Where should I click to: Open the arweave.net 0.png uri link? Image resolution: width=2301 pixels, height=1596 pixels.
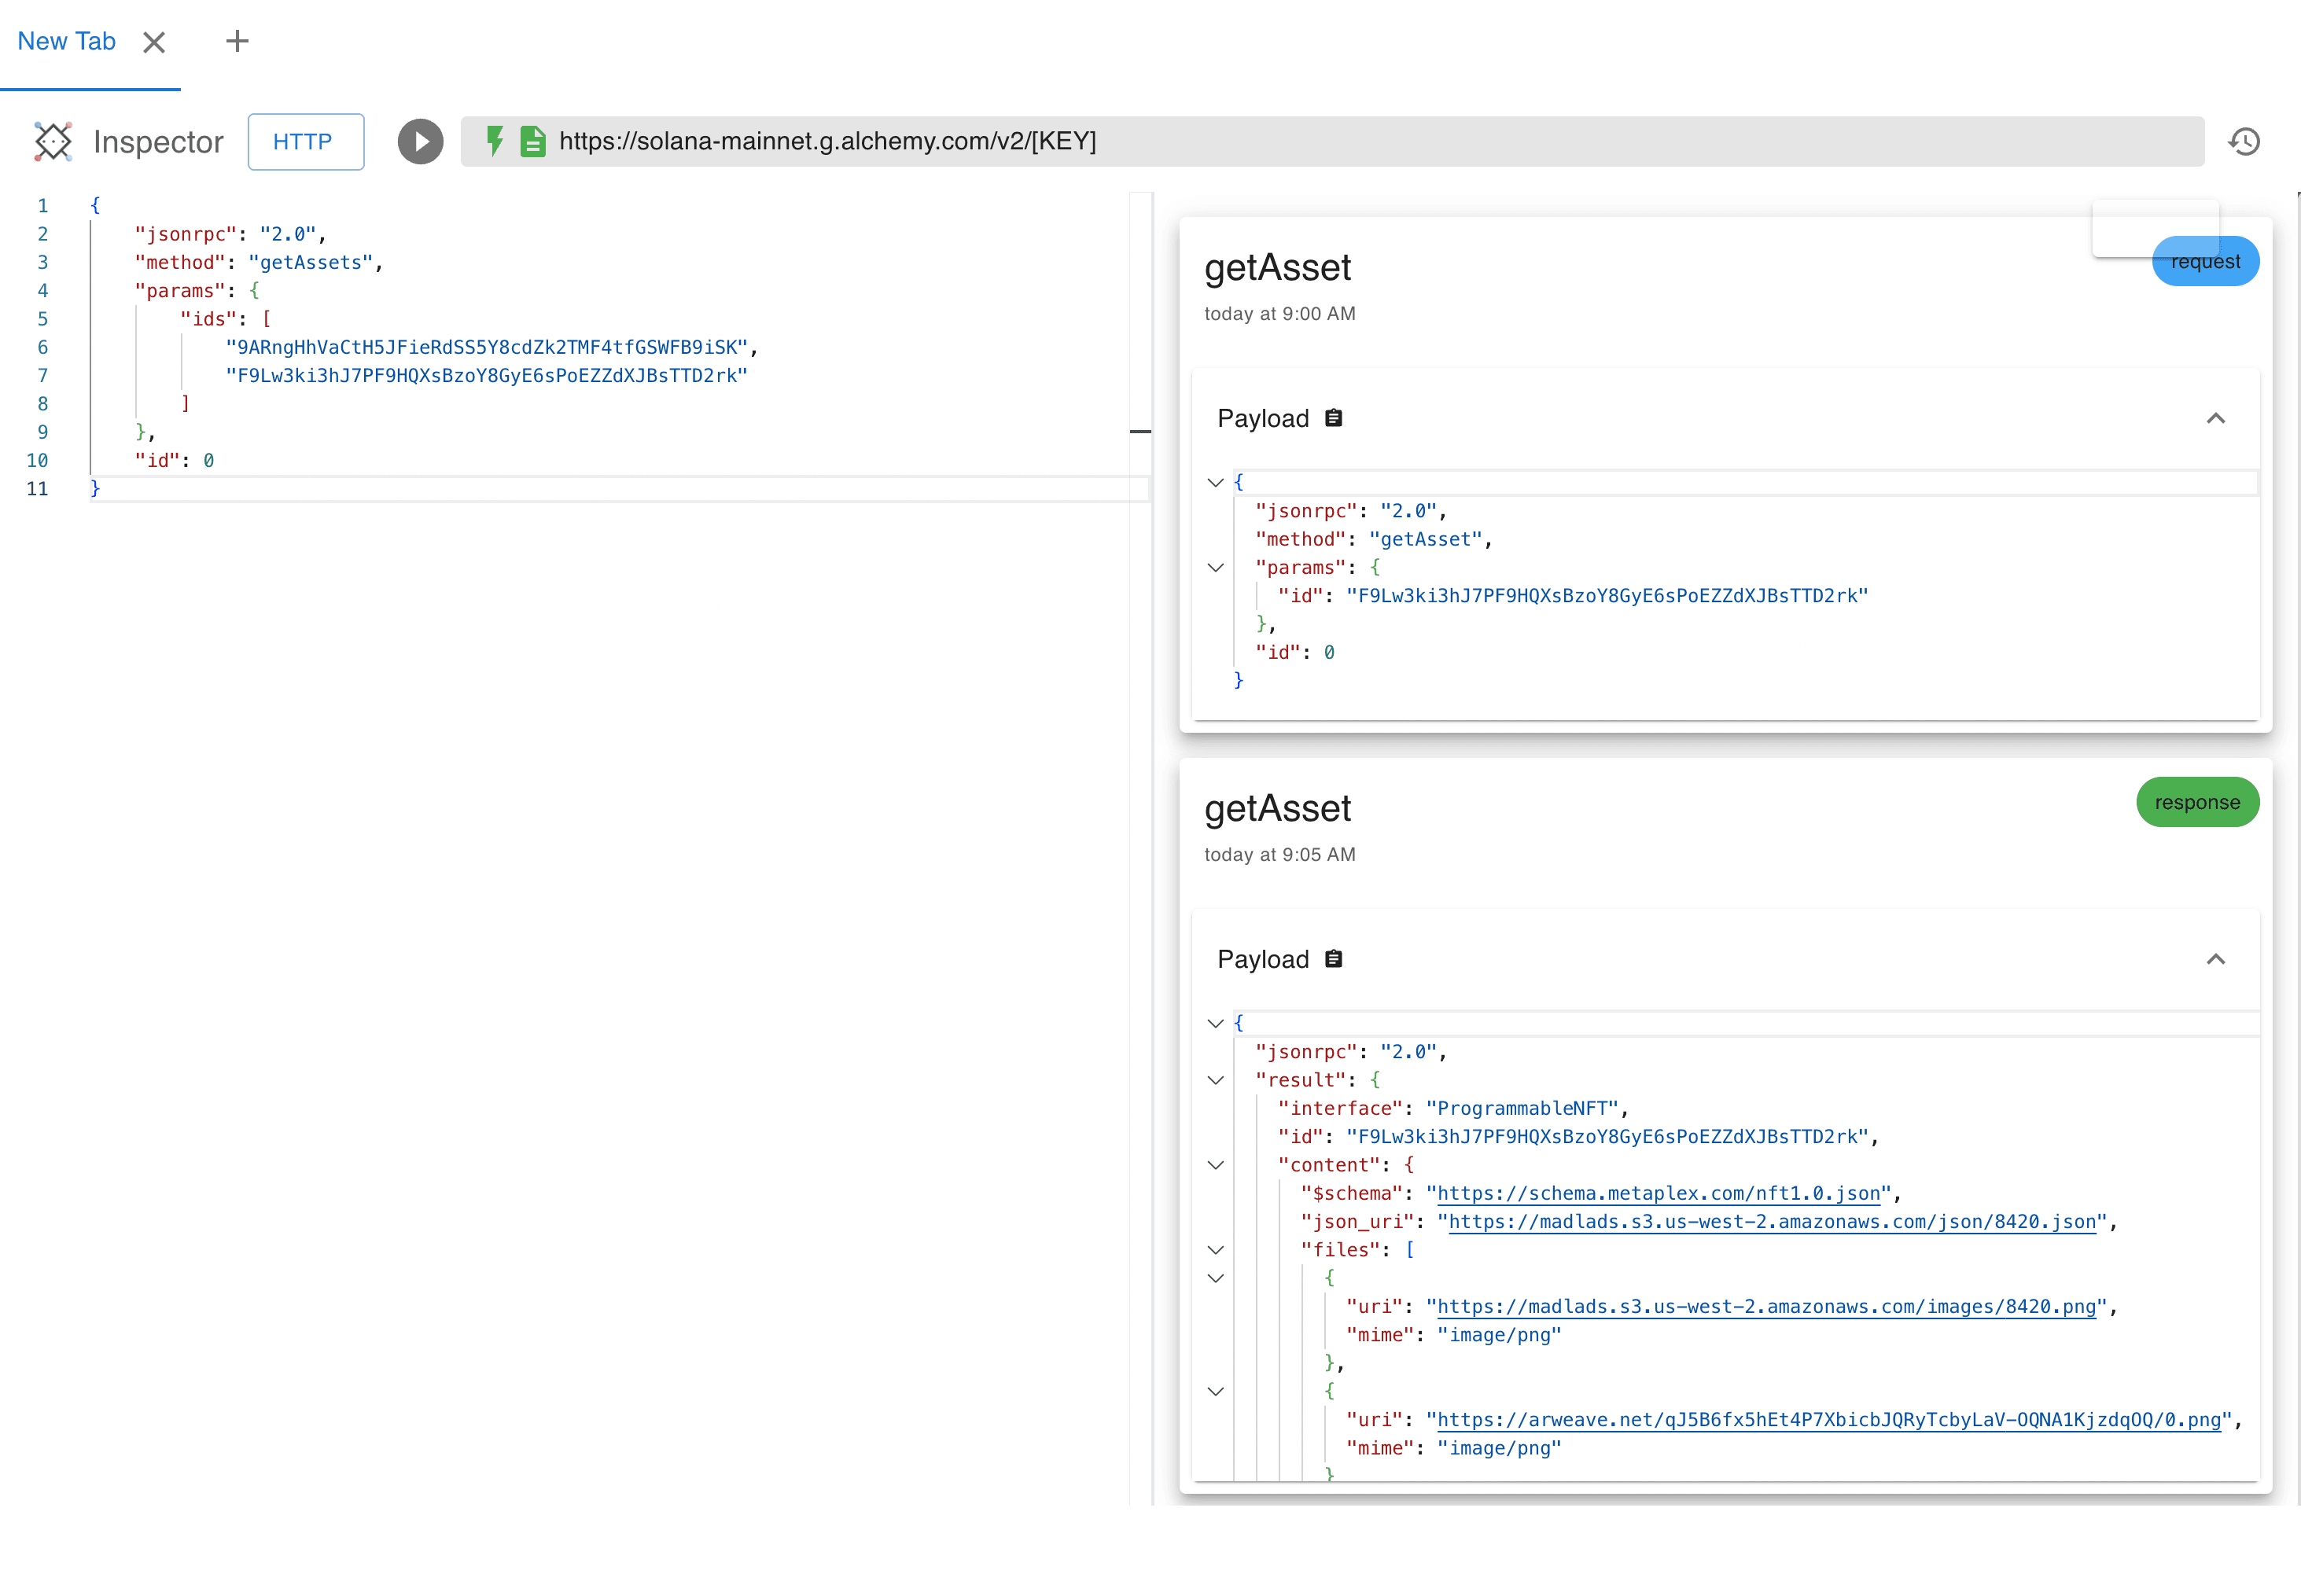(x=1828, y=1419)
